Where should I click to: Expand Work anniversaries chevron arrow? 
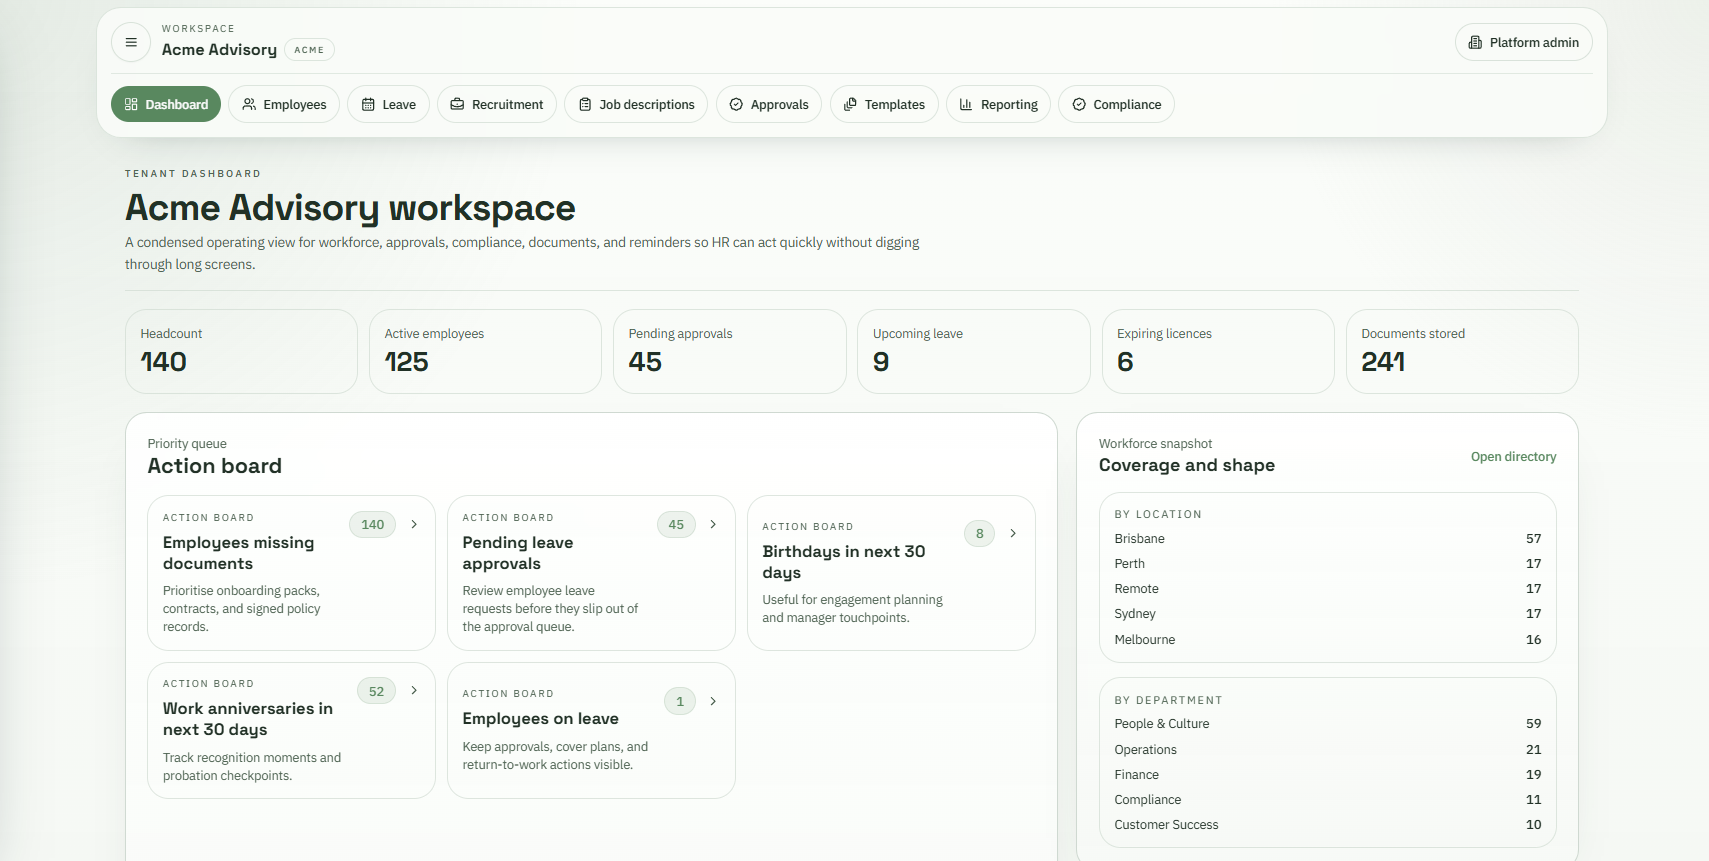[414, 690]
